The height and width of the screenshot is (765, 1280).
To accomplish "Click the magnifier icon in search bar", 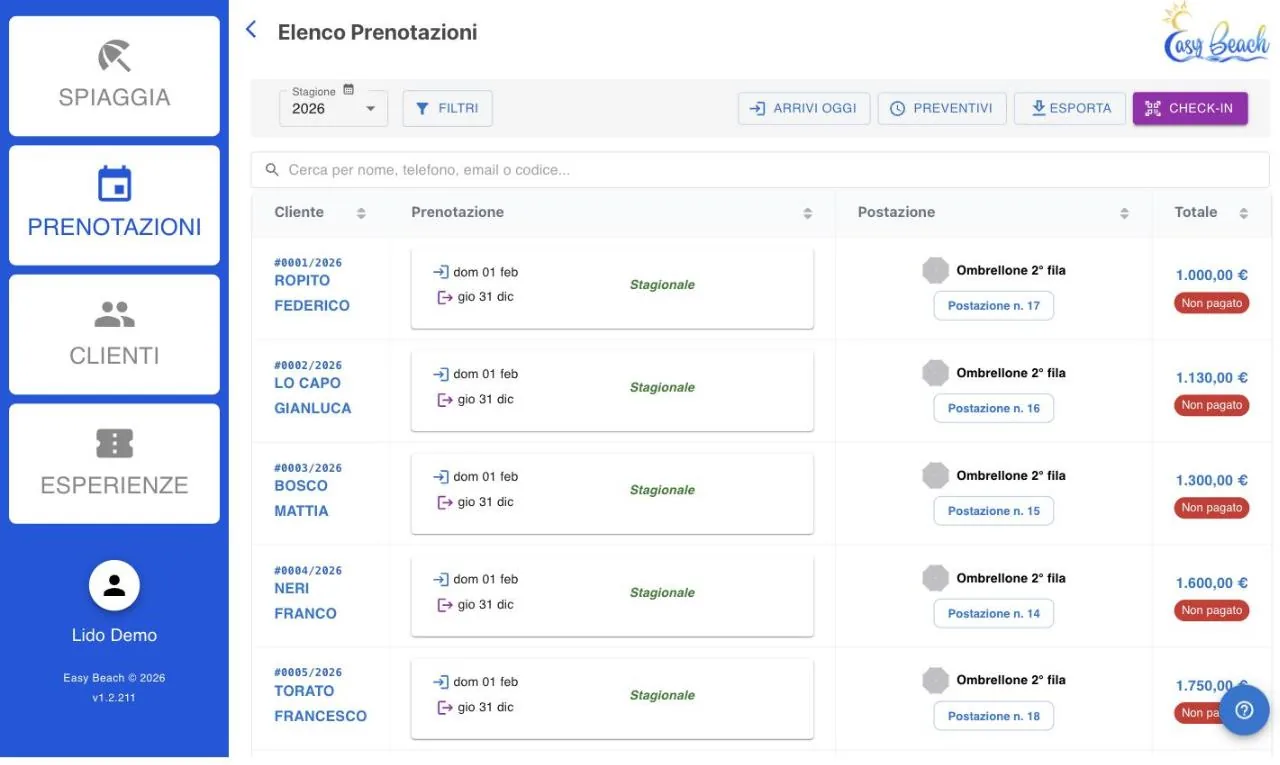I will point(272,170).
